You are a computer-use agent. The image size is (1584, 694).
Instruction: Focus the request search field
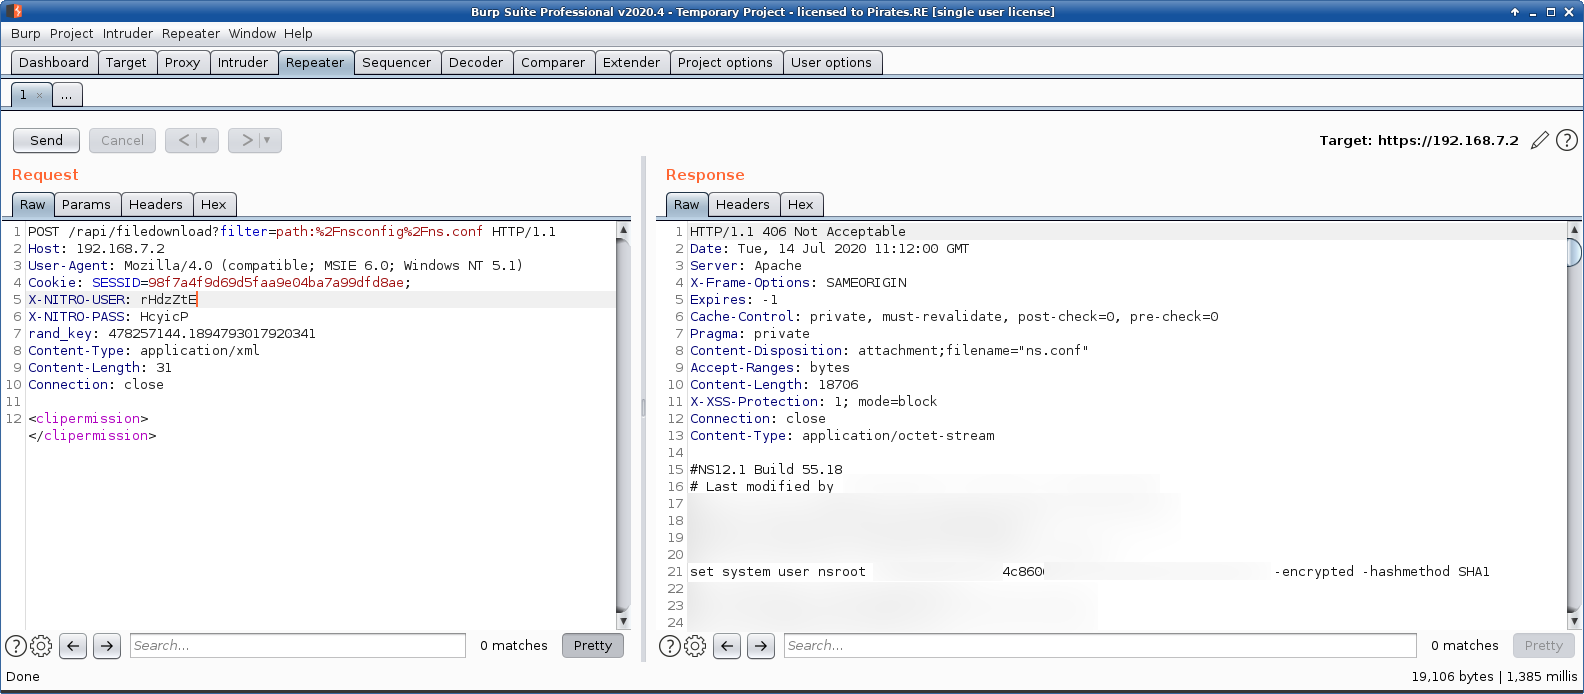tap(298, 646)
